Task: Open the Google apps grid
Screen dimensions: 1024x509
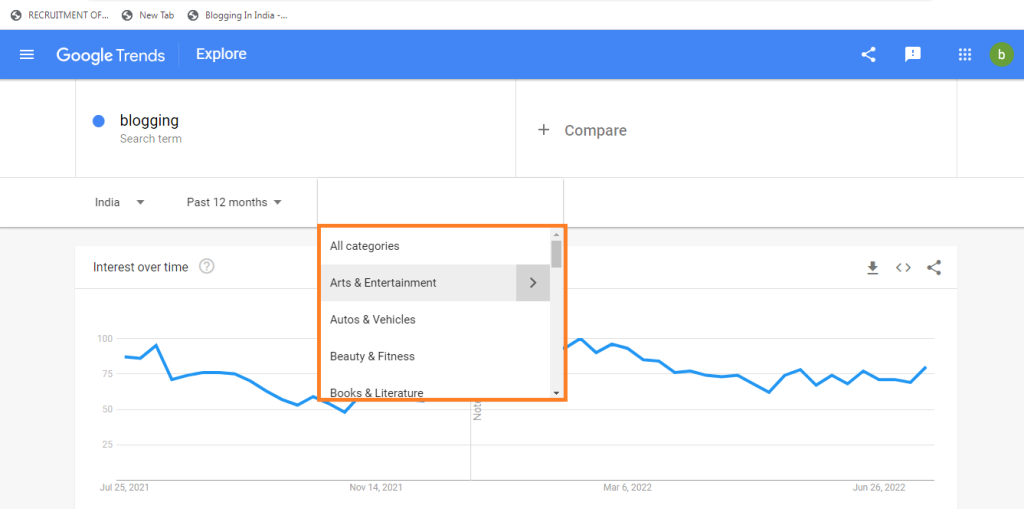Action: [x=965, y=55]
